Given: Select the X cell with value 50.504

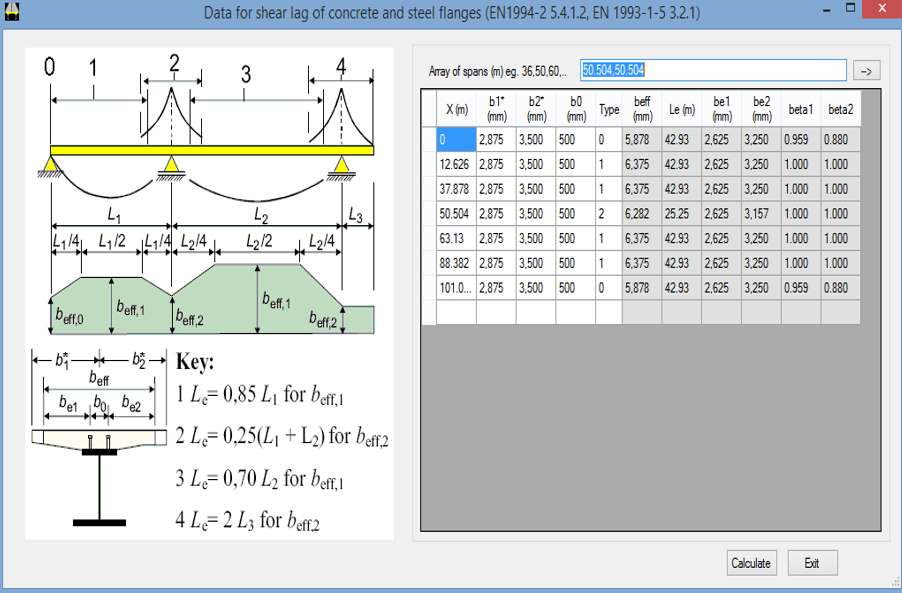Looking at the screenshot, I should pyautogui.click(x=456, y=214).
